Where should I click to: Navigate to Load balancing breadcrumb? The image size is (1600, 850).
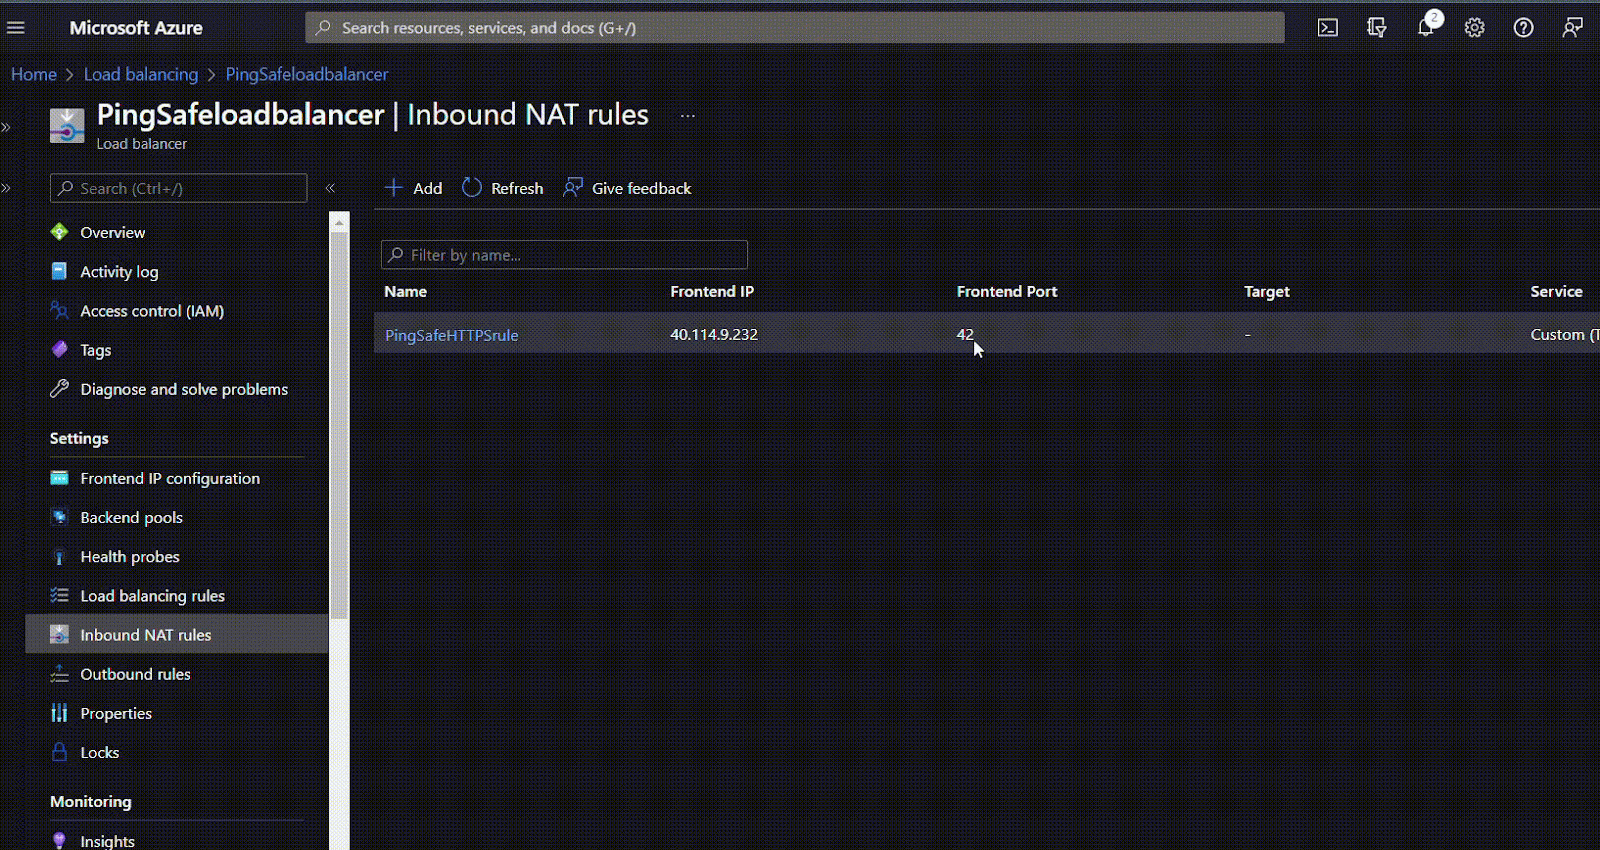point(141,74)
